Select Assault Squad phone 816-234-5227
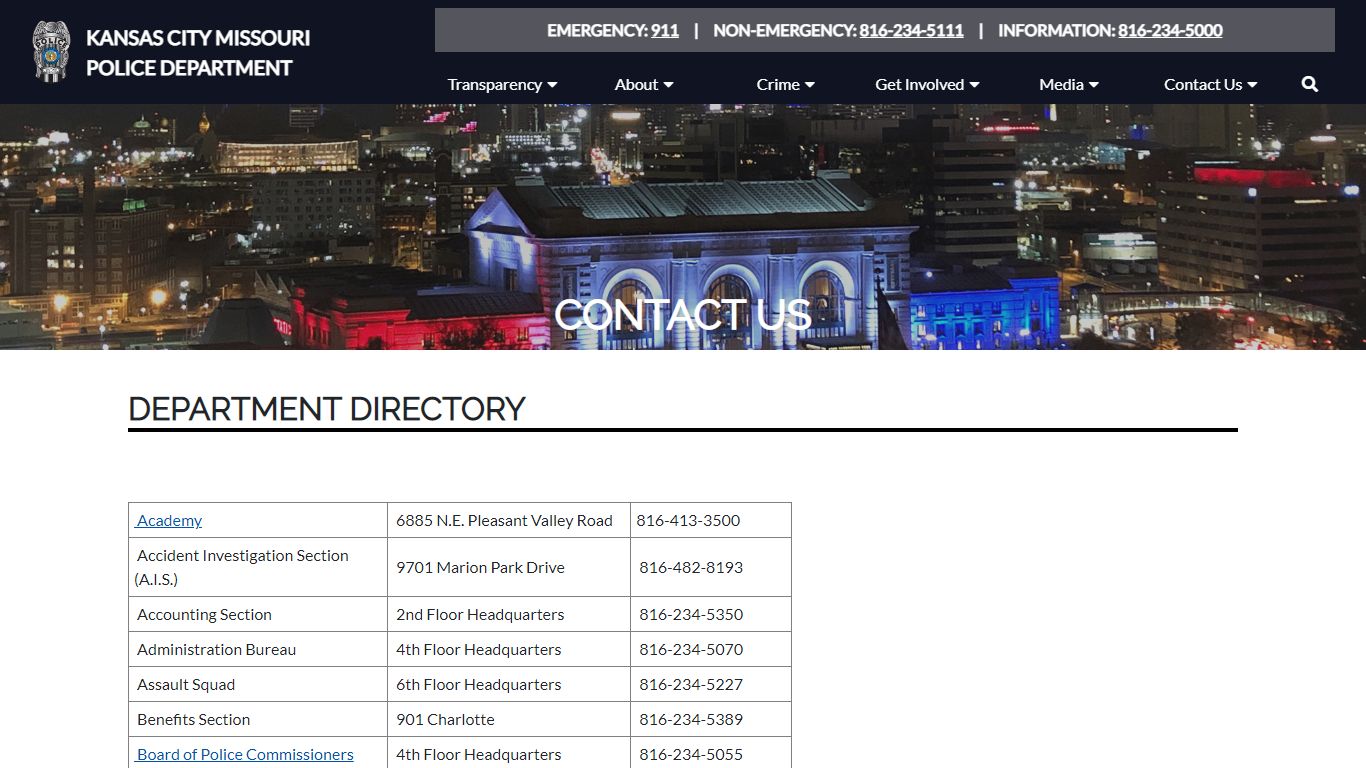Image resolution: width=1366 pixels, height=768 pixels. [x=691, y=684]
